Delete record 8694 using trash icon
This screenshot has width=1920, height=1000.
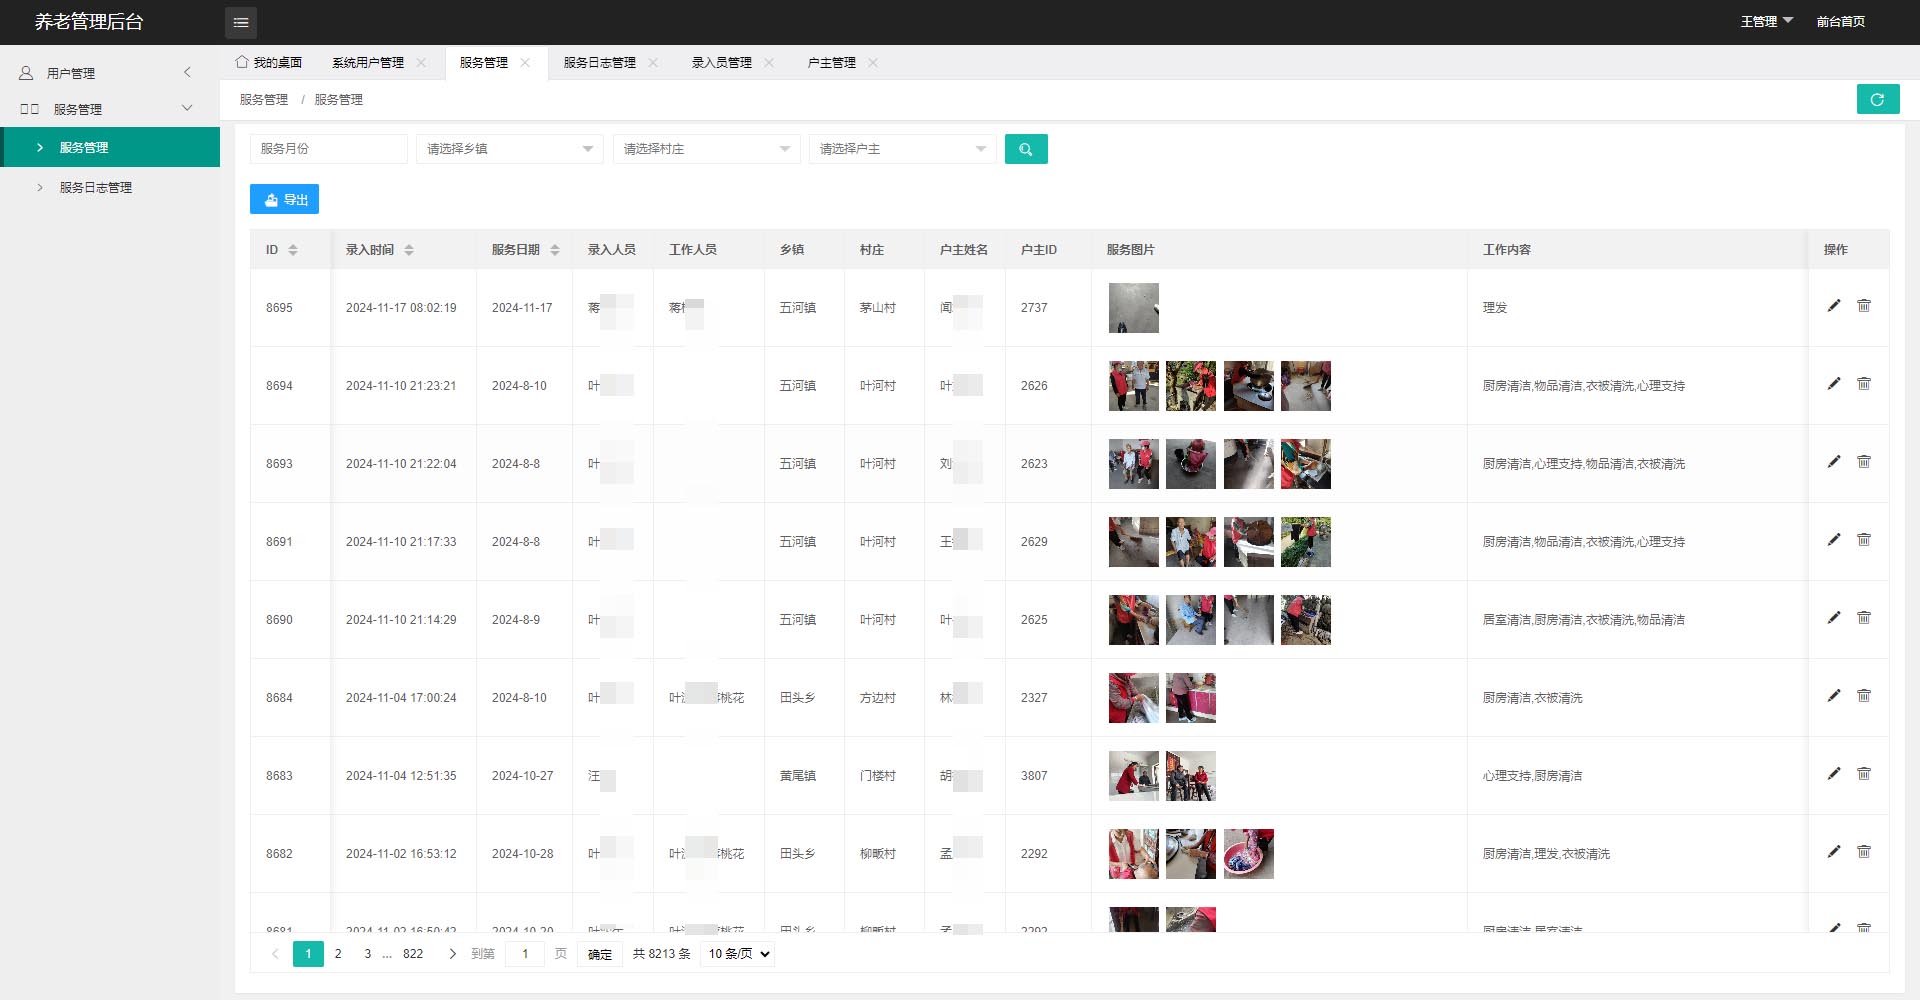1863,384
